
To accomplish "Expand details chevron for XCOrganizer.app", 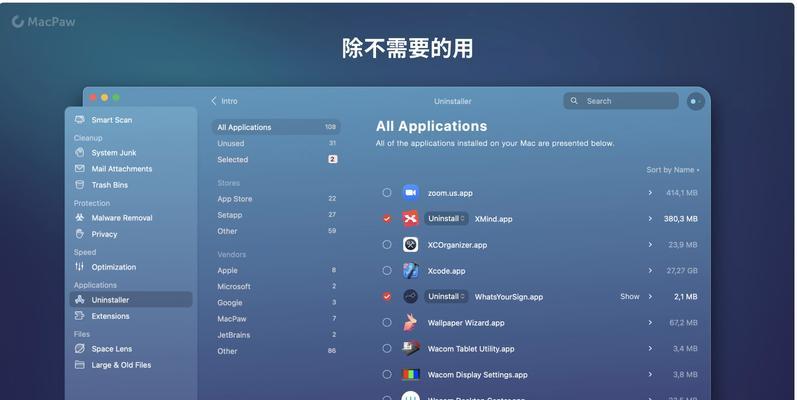I will coord(650,244).
